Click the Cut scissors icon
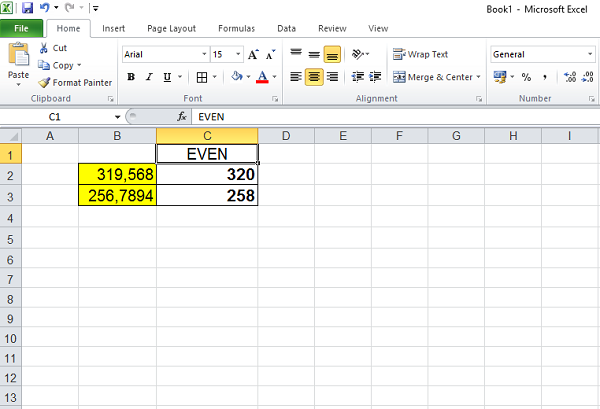This screenshot has width=600, height=409. 45,48
